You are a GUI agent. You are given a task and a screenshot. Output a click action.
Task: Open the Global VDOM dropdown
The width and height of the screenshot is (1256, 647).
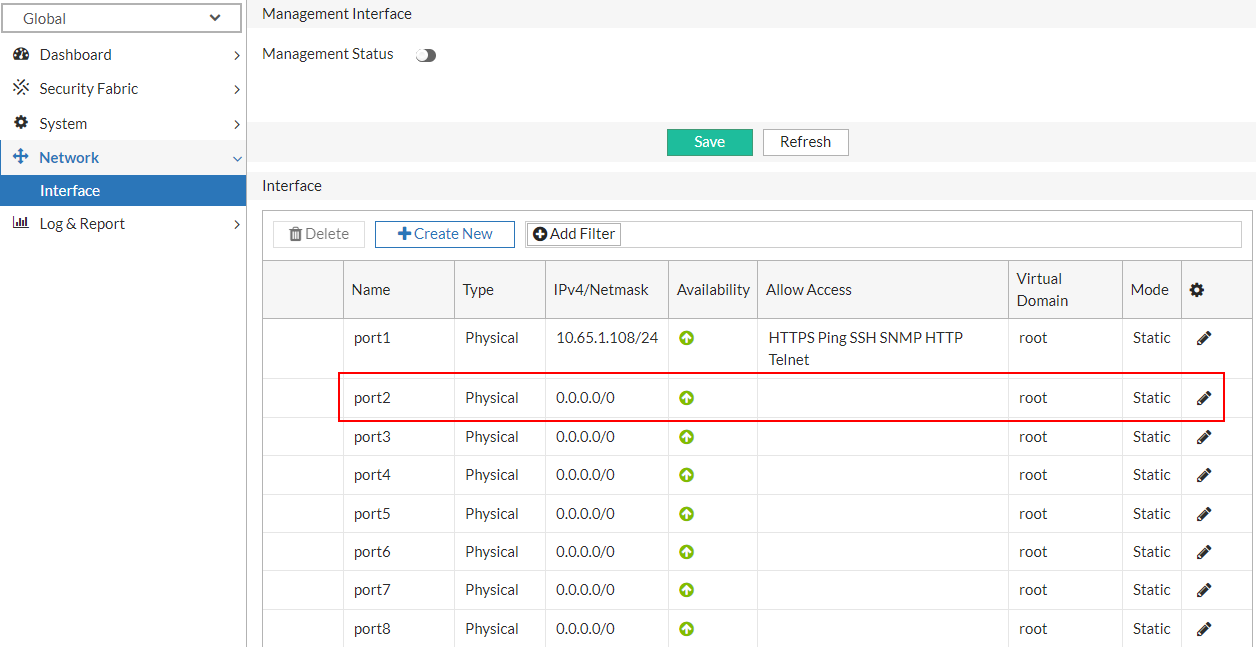[121, 18]
